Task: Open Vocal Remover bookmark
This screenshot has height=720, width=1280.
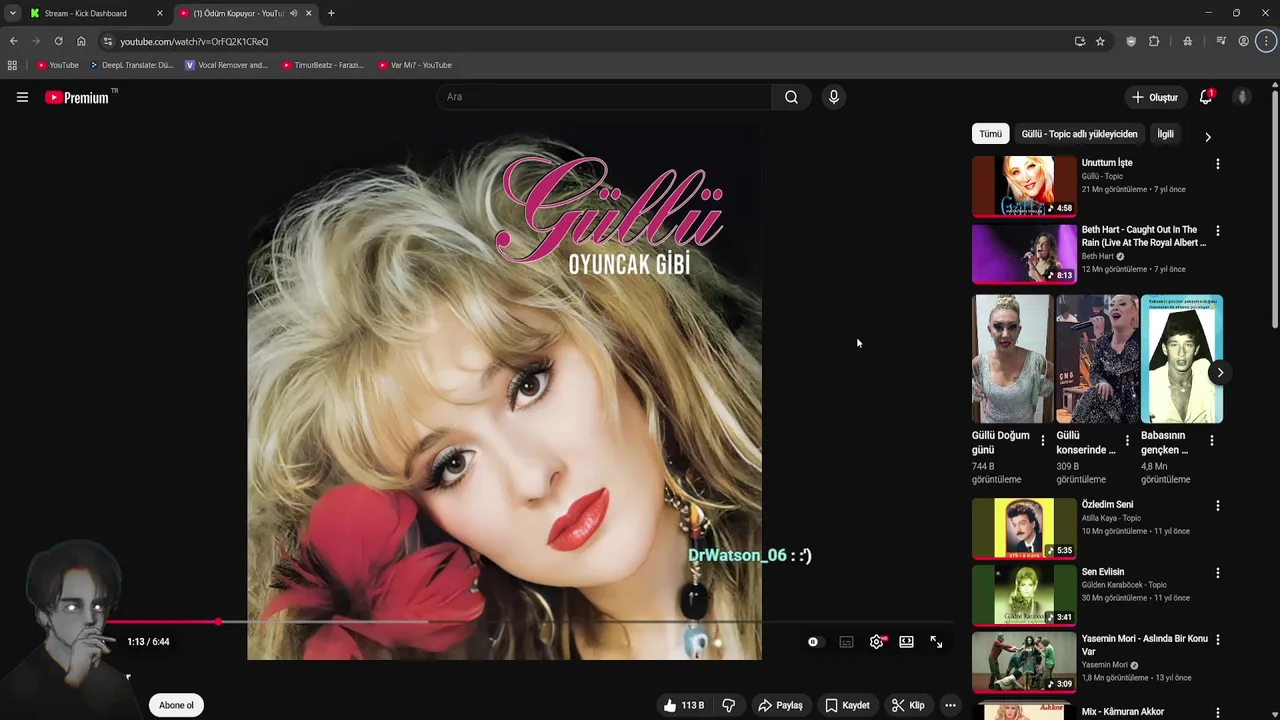Action: pos(227,65)
